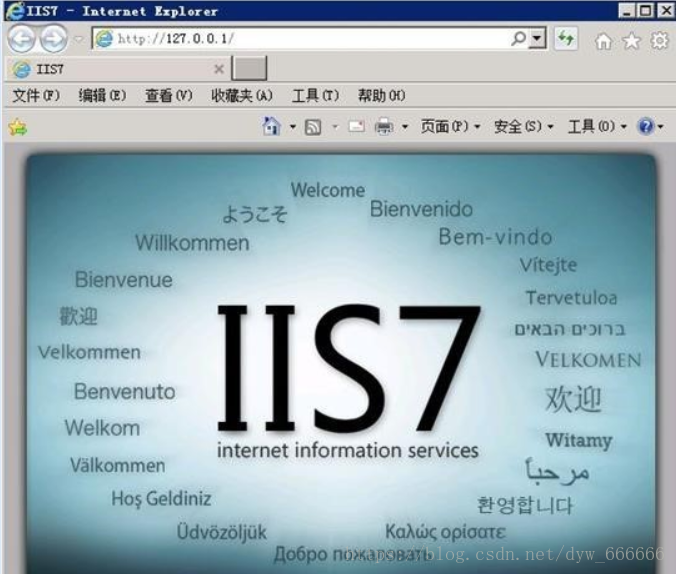Expand the address bar autocomplete dropdown arrow
The image size is (676, 574).
pos(537,38)
